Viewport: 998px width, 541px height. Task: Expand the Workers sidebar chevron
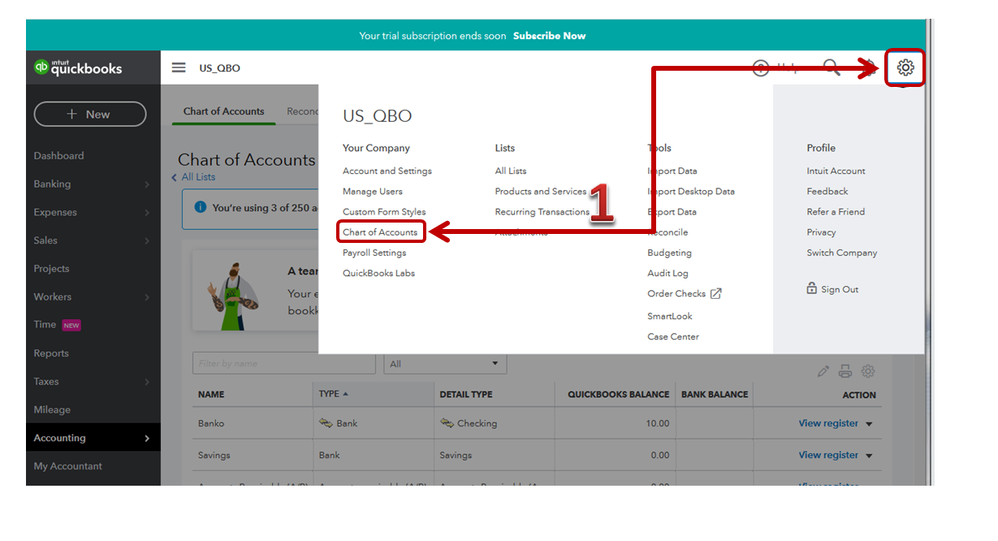click(147, 297)
